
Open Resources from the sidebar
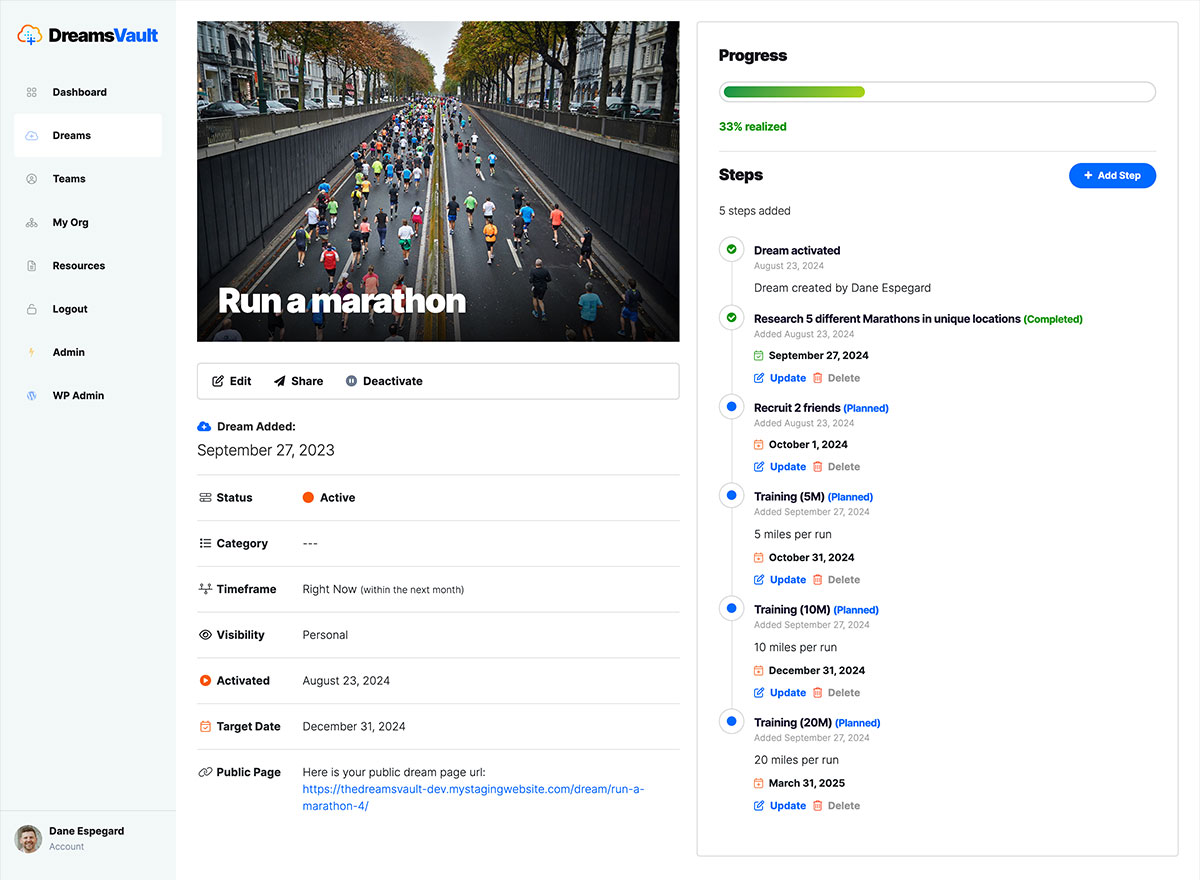point(88,266)
